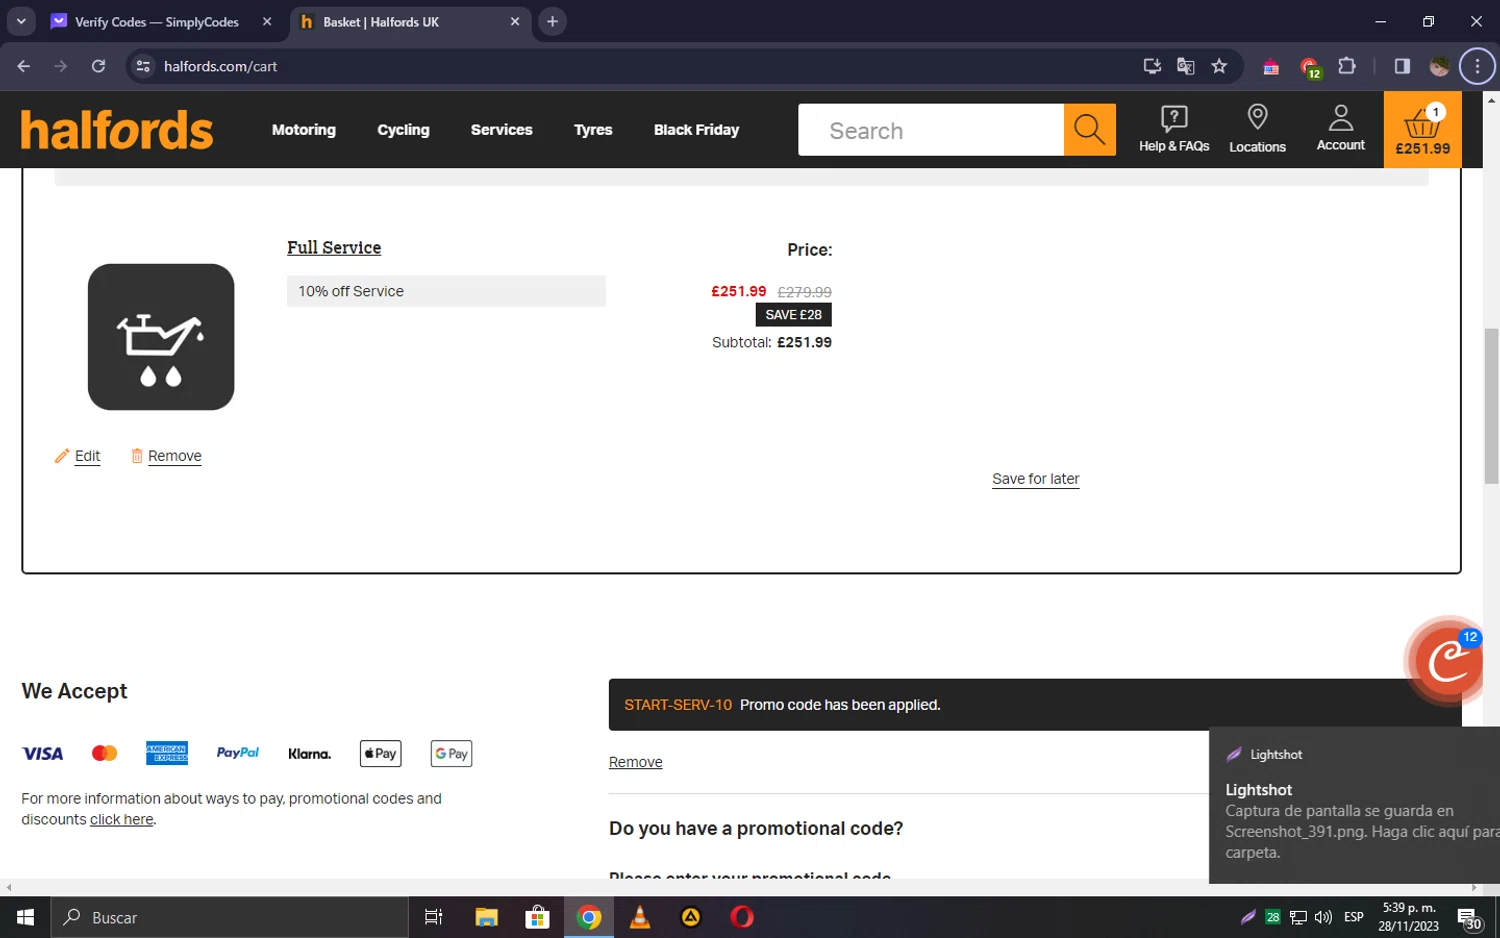Open Chrome three-dot menu

pos(1477,66)
